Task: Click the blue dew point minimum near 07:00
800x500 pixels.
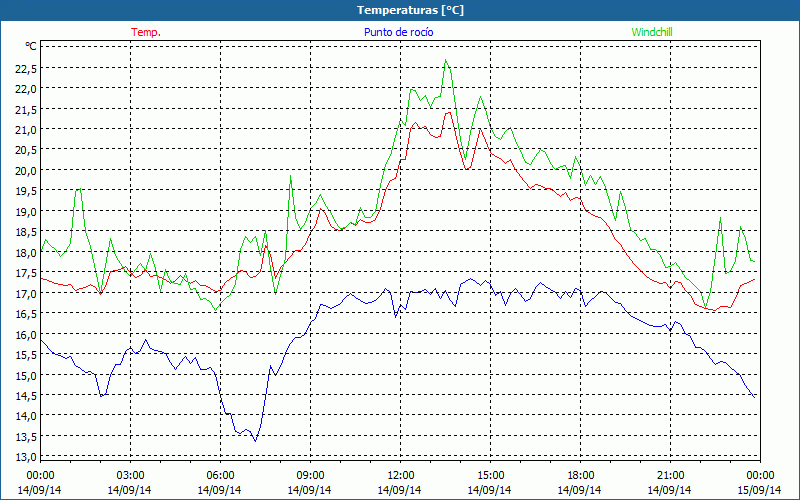Action: coord(255,441)
